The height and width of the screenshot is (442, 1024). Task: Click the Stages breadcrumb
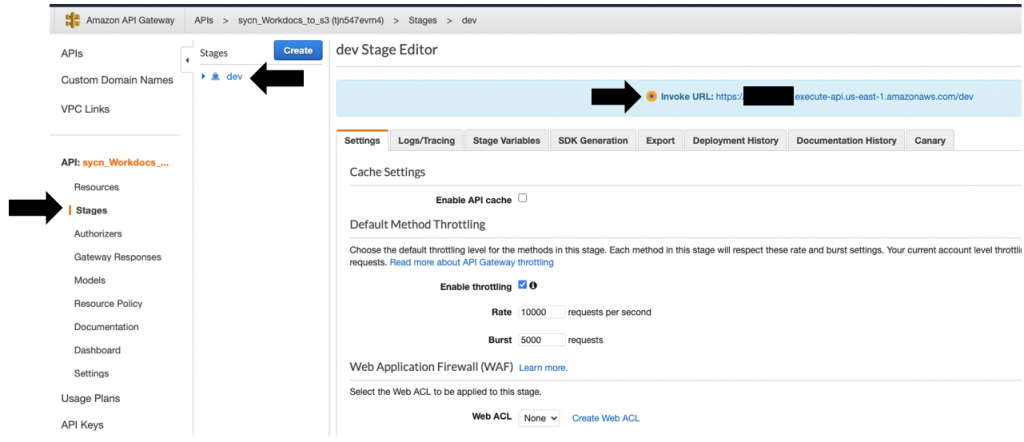423,20
